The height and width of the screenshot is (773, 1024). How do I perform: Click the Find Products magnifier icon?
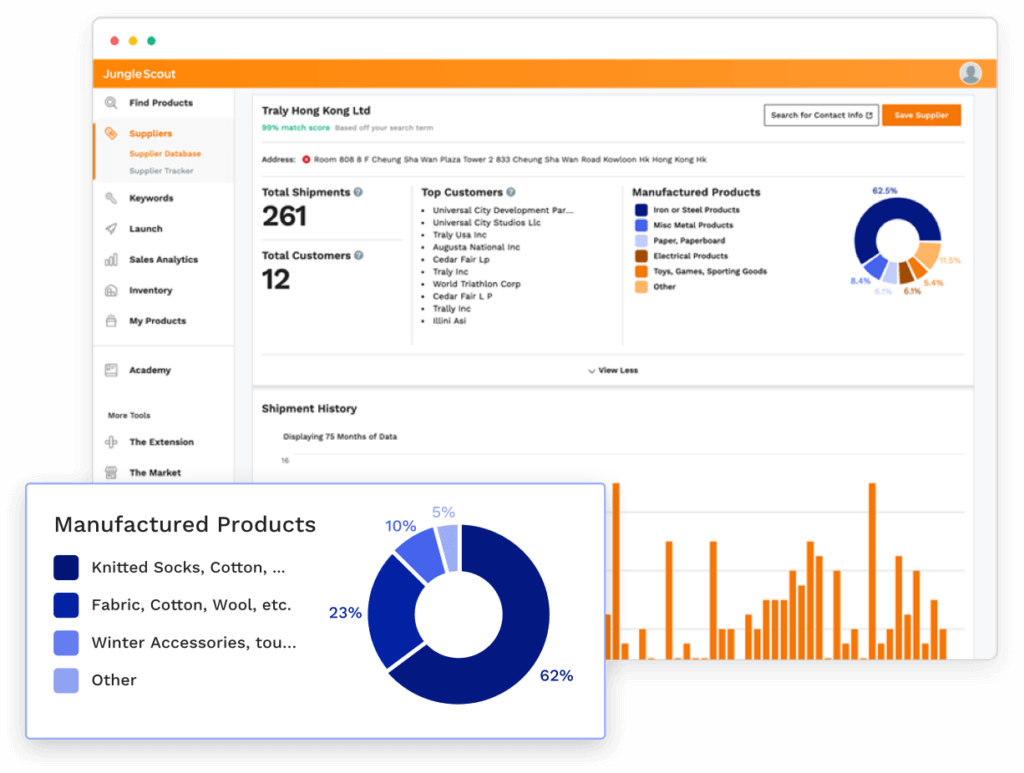point(111,103)
